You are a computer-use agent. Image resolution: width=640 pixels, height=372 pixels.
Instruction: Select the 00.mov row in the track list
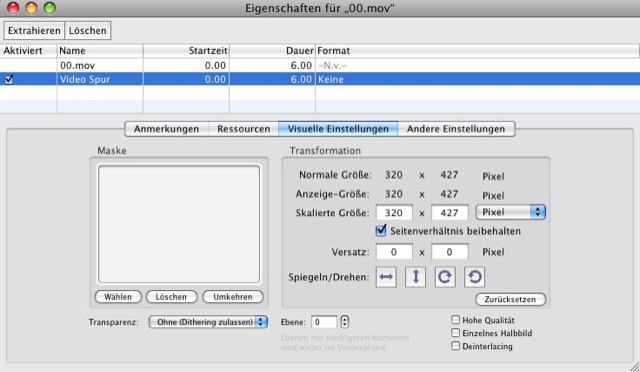pos(320,65)
